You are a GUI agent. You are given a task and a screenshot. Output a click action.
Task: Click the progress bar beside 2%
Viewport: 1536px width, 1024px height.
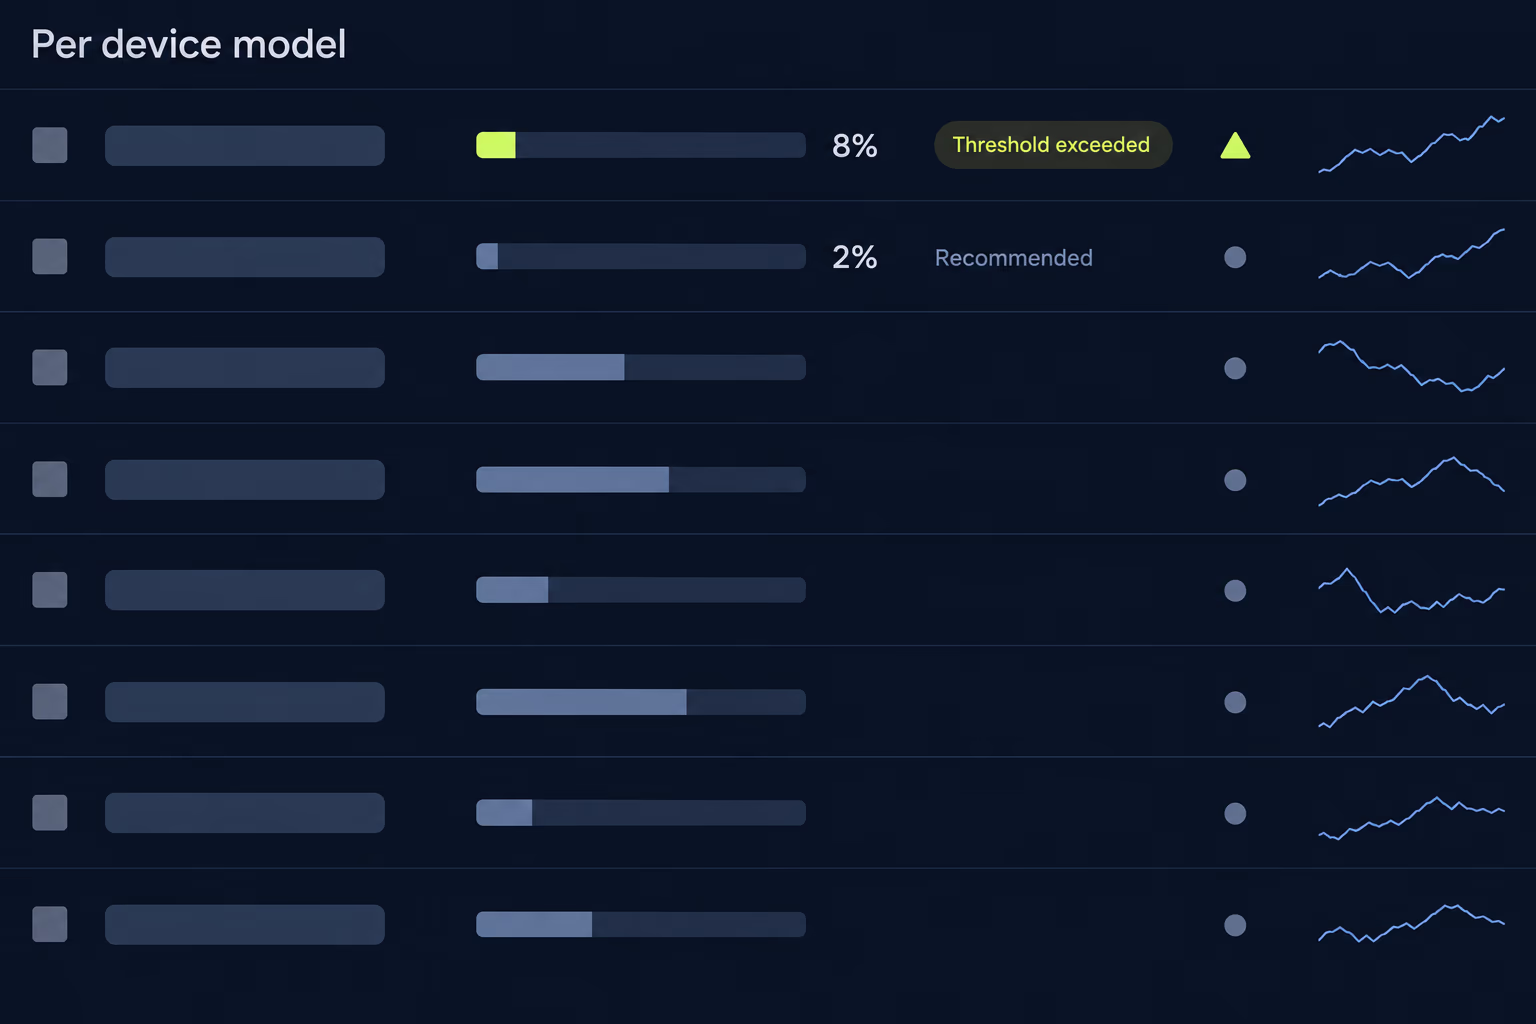[x=641, y=256]
